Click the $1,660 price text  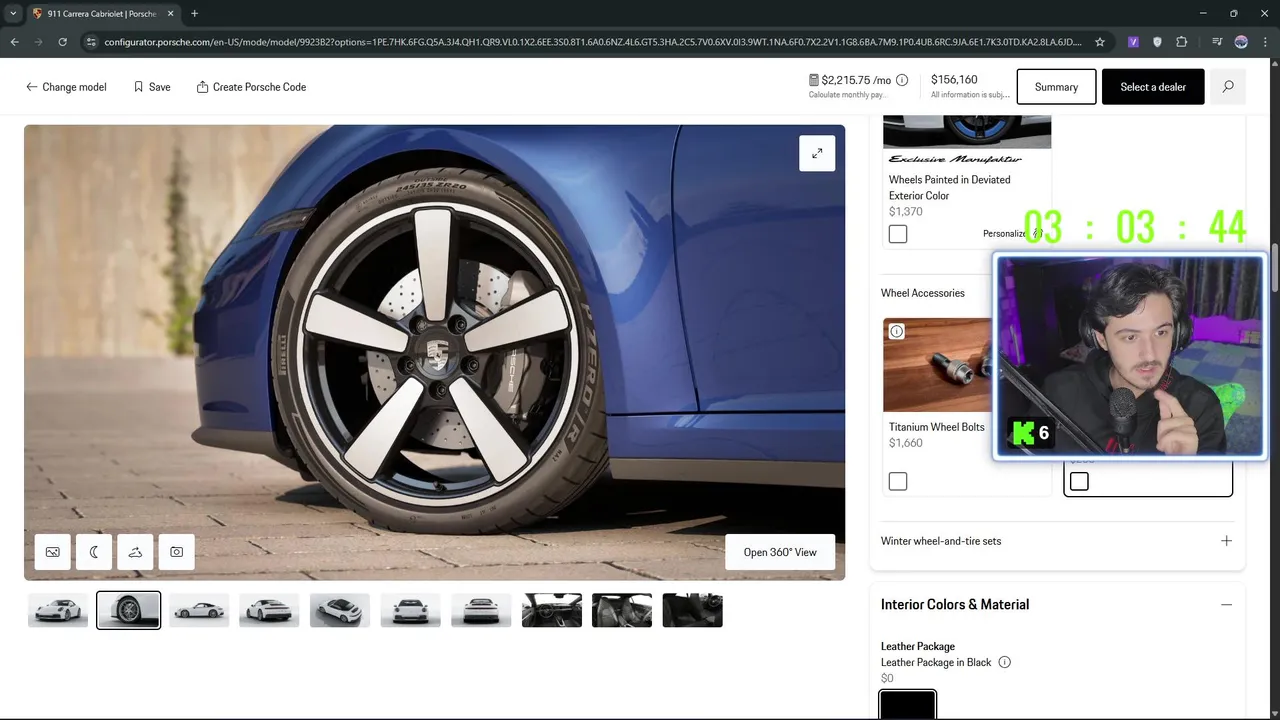pyautogui.click(x=906, y=443)
